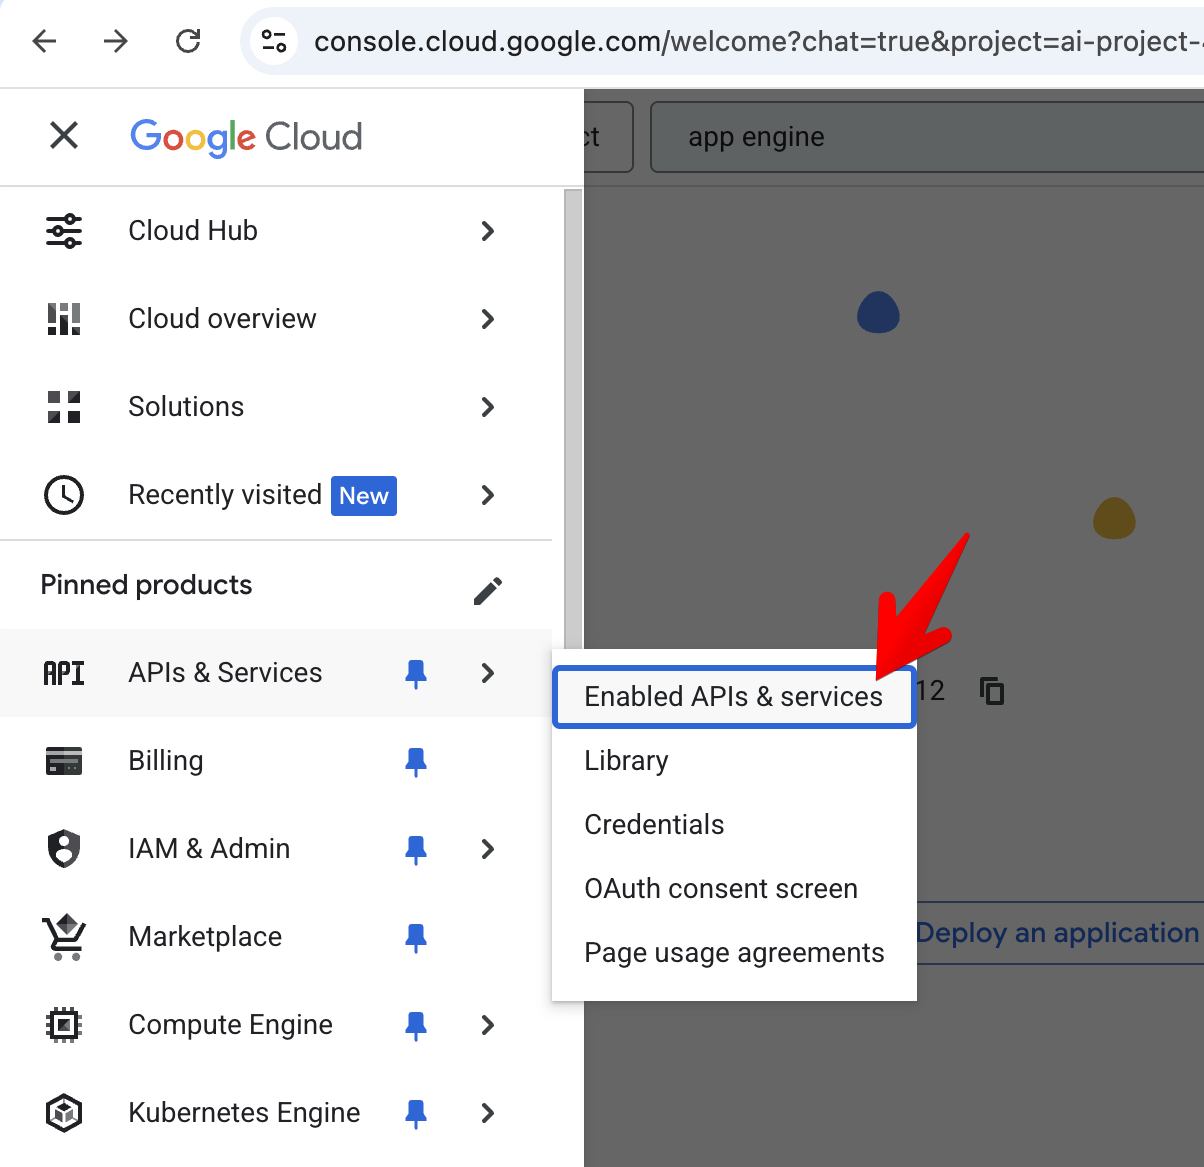Copy project number with copy icon

pos(991,691)
